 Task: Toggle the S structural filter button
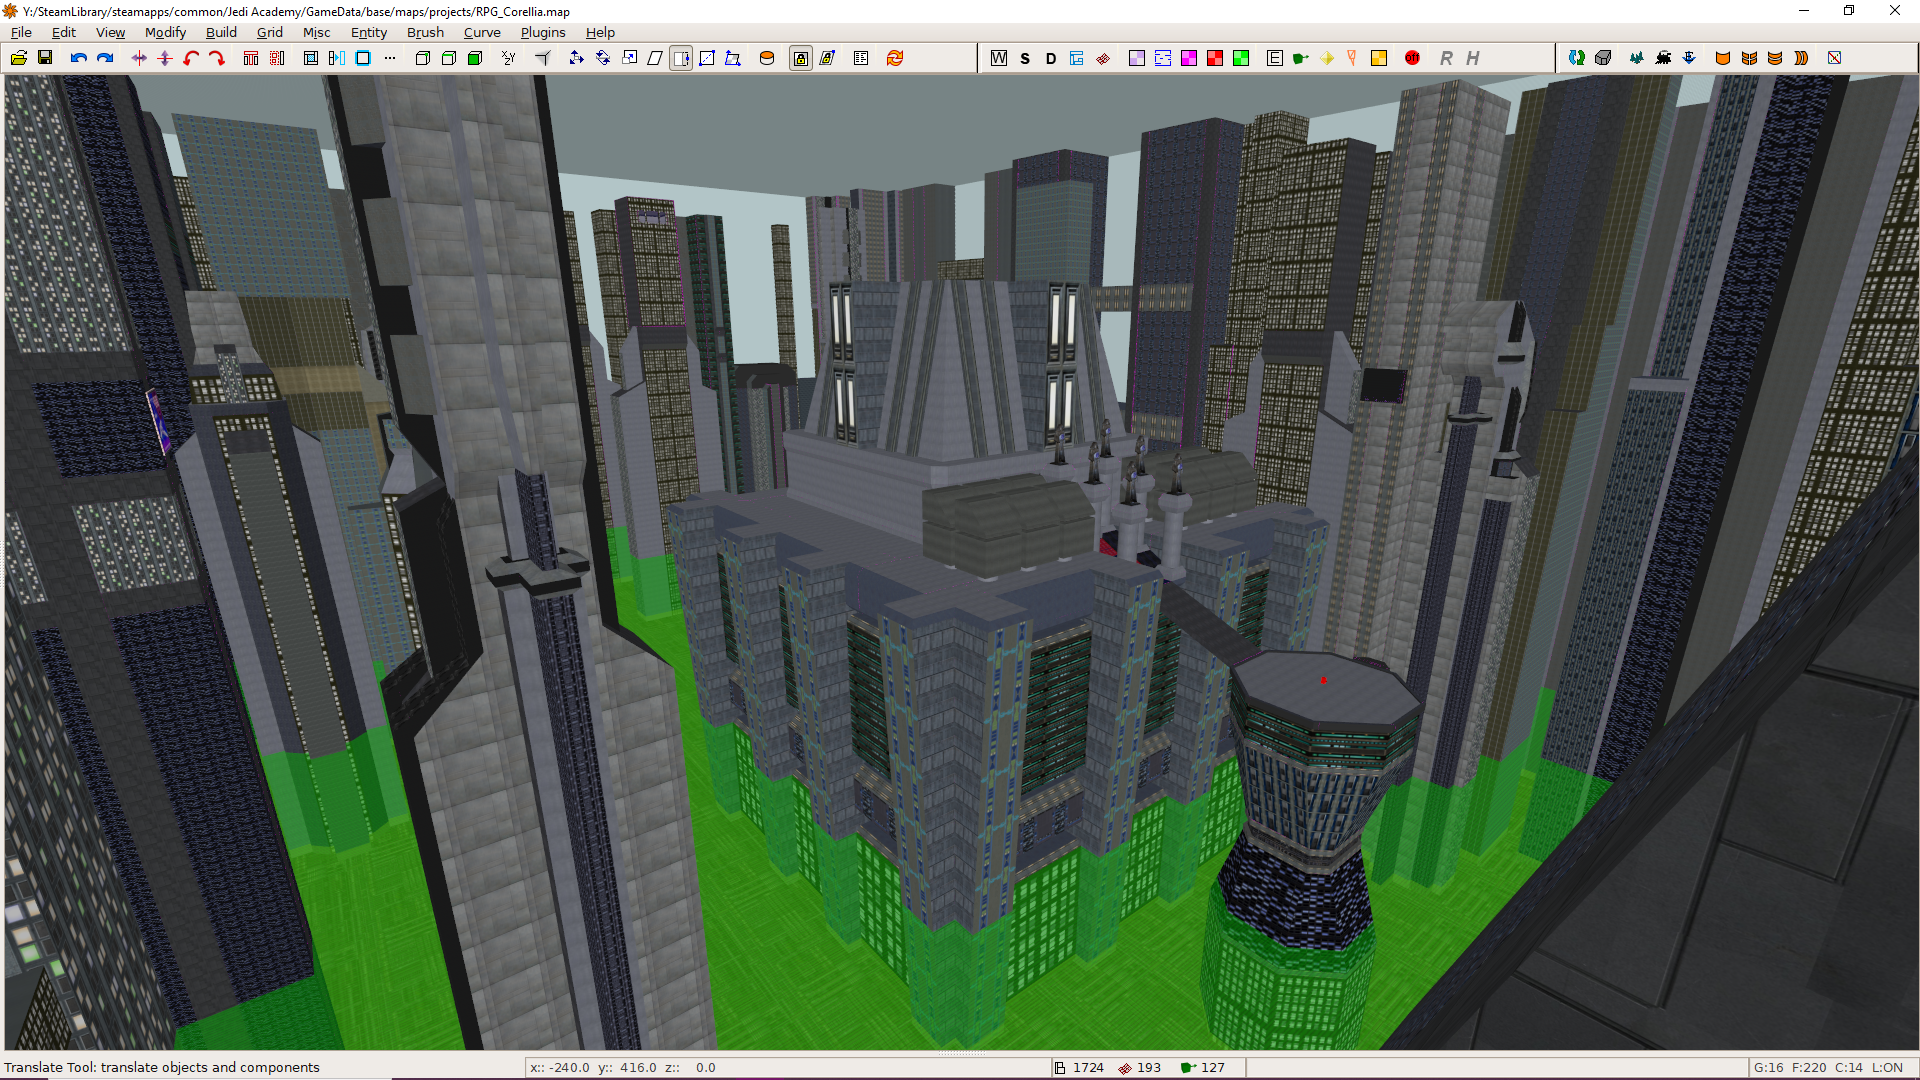[1025, 58]
